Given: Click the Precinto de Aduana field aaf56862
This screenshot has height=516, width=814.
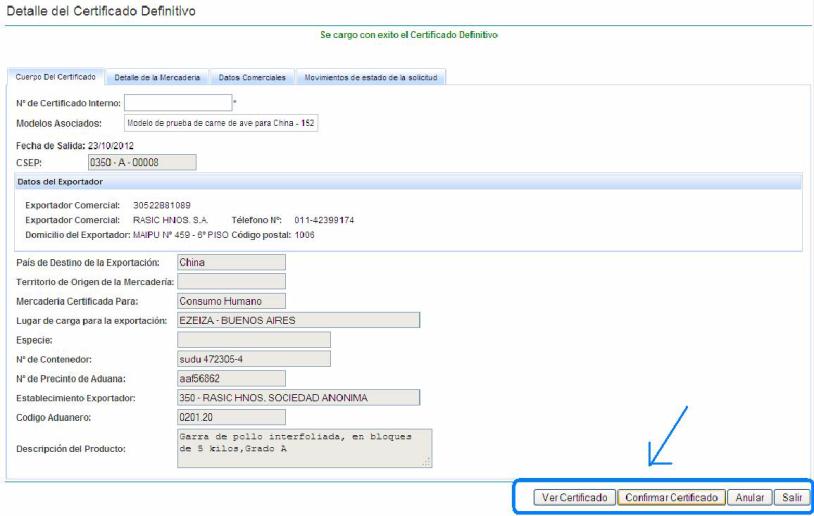Looking at the screenshot, I should [x=232, y=379].
